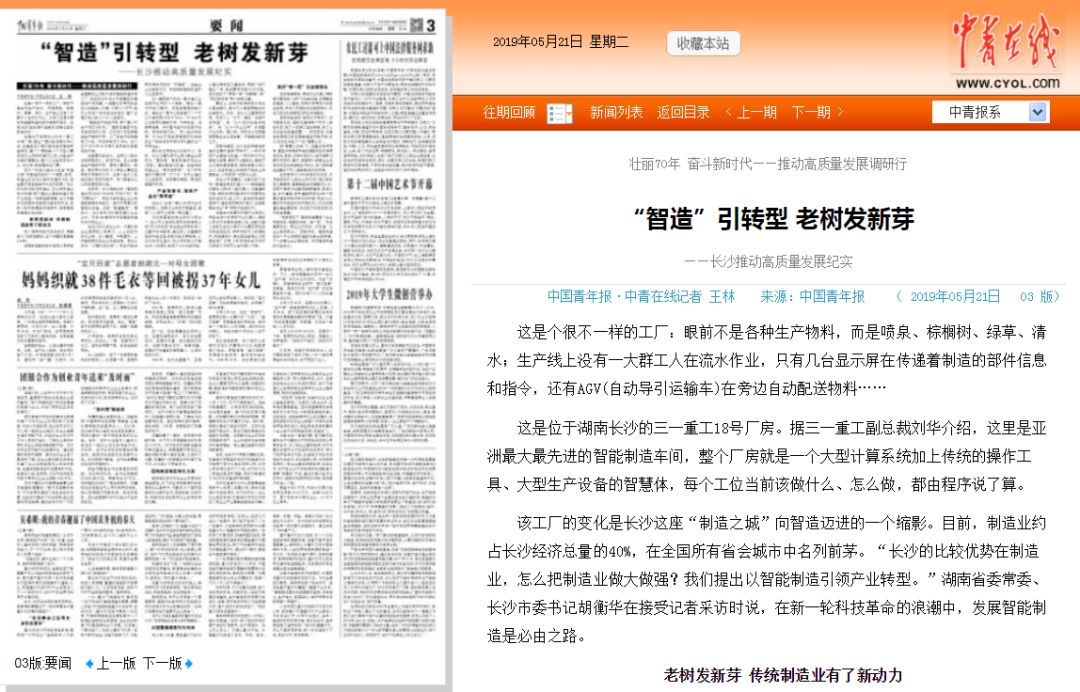Open 妈妈织就38件毛衣等回被拐37年女儿 article on newspaper page
1080x692 pixels.
click(141, 280)
